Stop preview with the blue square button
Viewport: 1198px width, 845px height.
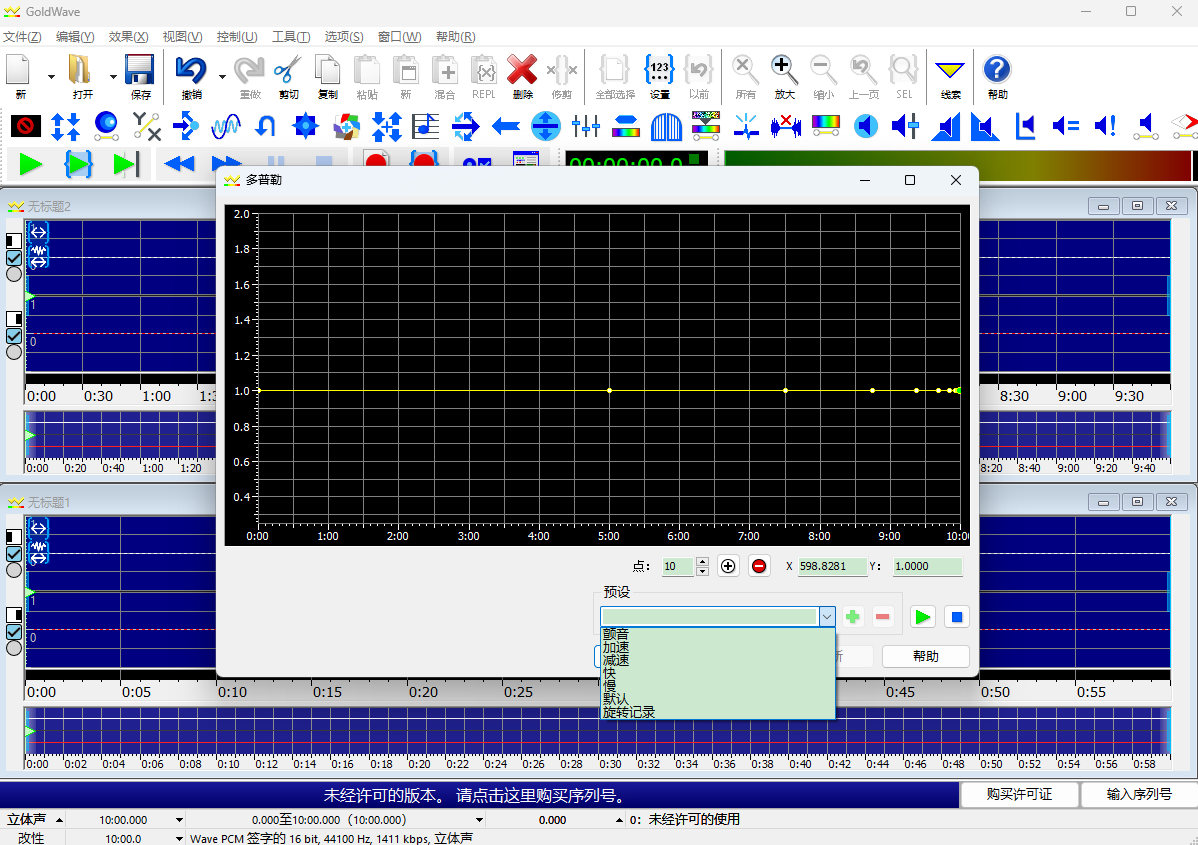click(957, 617)
